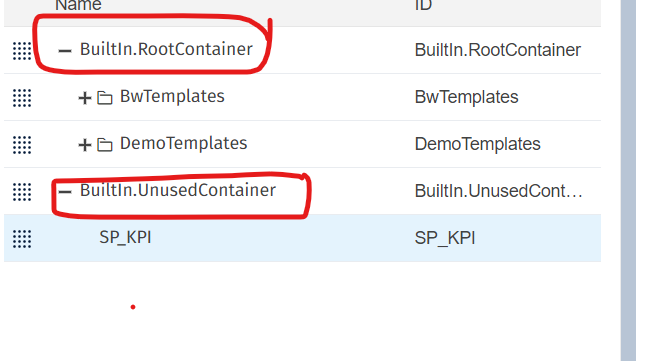
Task: Click drag handle of BuiltIn.UnusedContainer row
Action: pos(22,192)
